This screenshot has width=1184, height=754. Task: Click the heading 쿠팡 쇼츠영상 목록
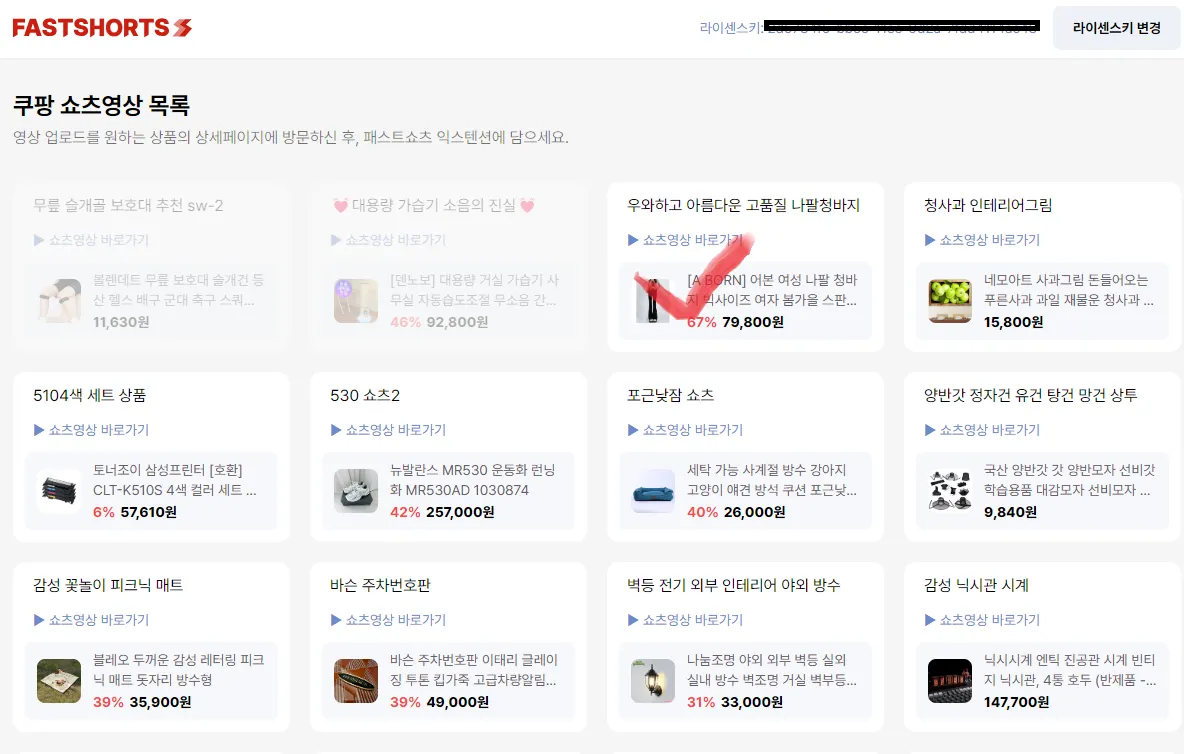(x=101, y=105)
